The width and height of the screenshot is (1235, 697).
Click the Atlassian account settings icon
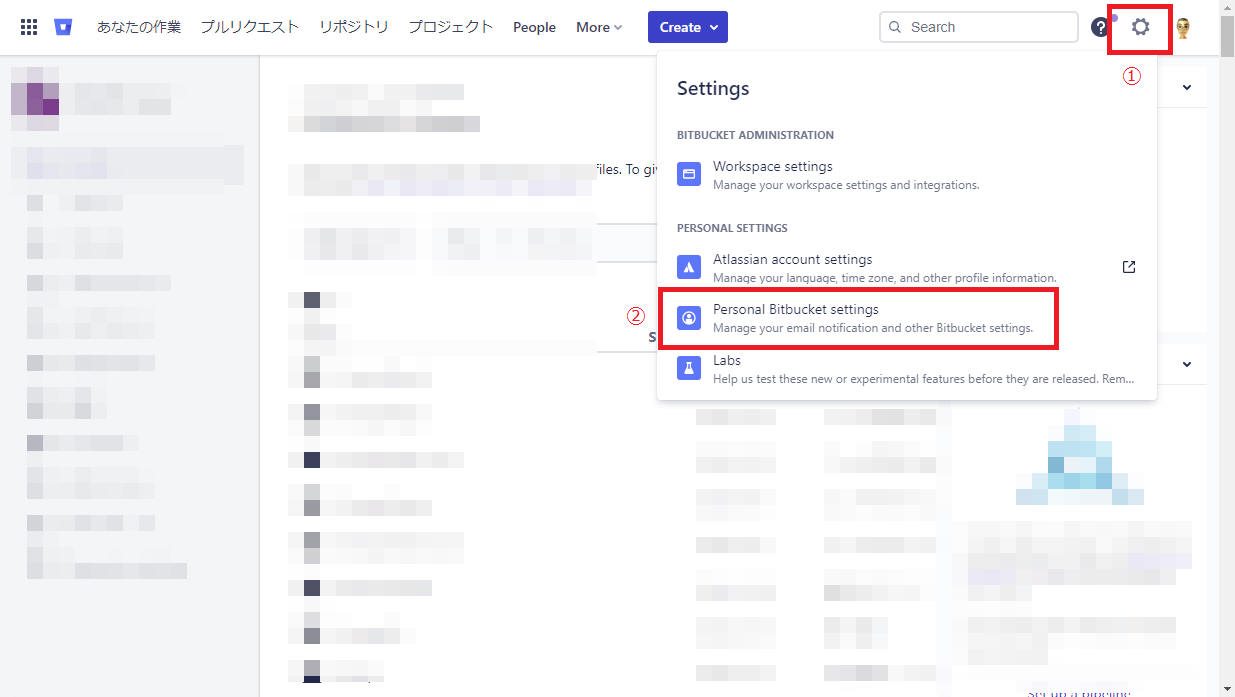click(688, 267)
